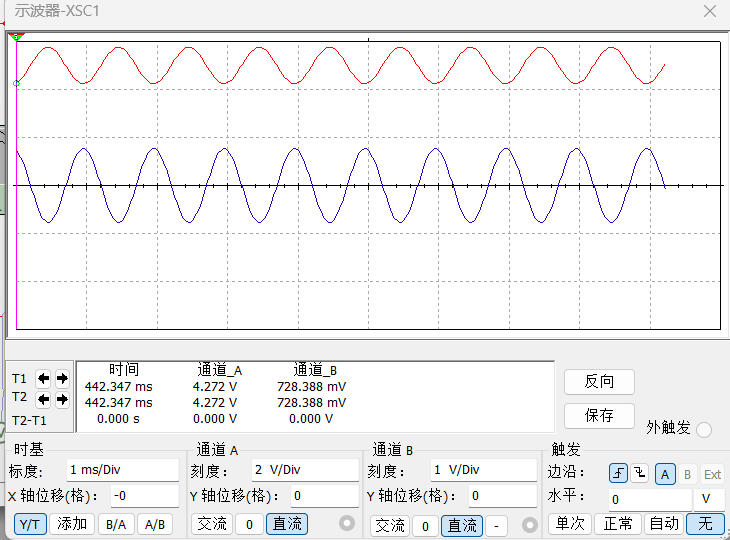The image size is (730, 540).
Task: Edit timebase scale 1 ms/Div field
Action: pyautogui.click(x=123, y=470)
